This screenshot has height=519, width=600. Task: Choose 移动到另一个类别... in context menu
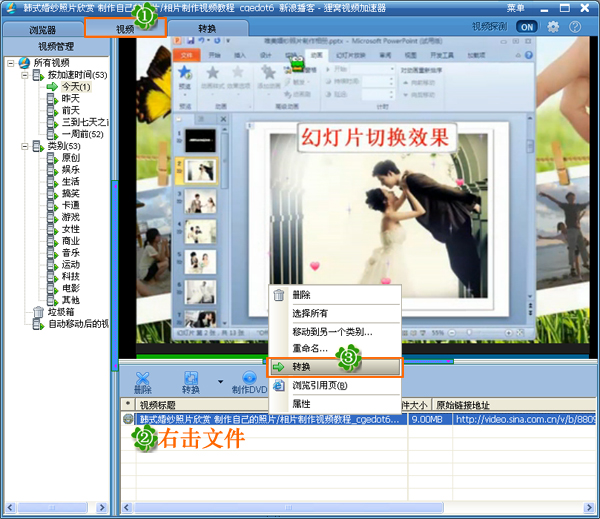(335, 332)
